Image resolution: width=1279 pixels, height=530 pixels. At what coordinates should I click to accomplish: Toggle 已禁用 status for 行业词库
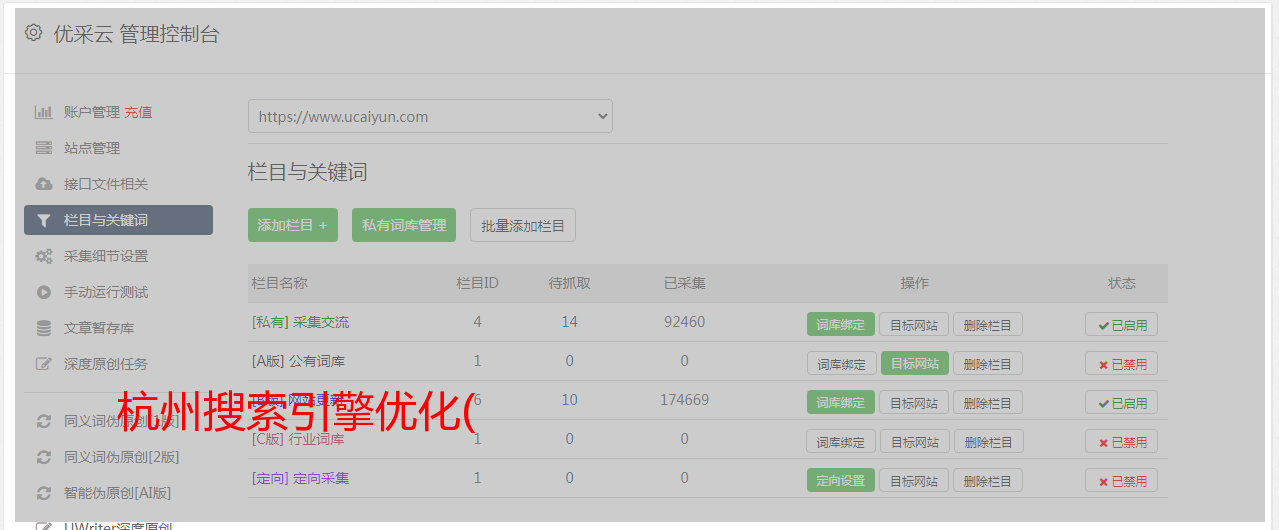(1122, 441)
